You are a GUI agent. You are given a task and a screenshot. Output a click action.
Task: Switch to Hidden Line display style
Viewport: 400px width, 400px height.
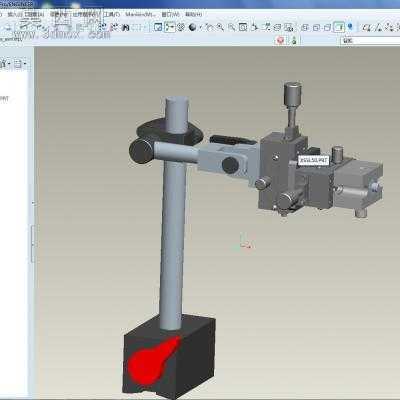316,27
